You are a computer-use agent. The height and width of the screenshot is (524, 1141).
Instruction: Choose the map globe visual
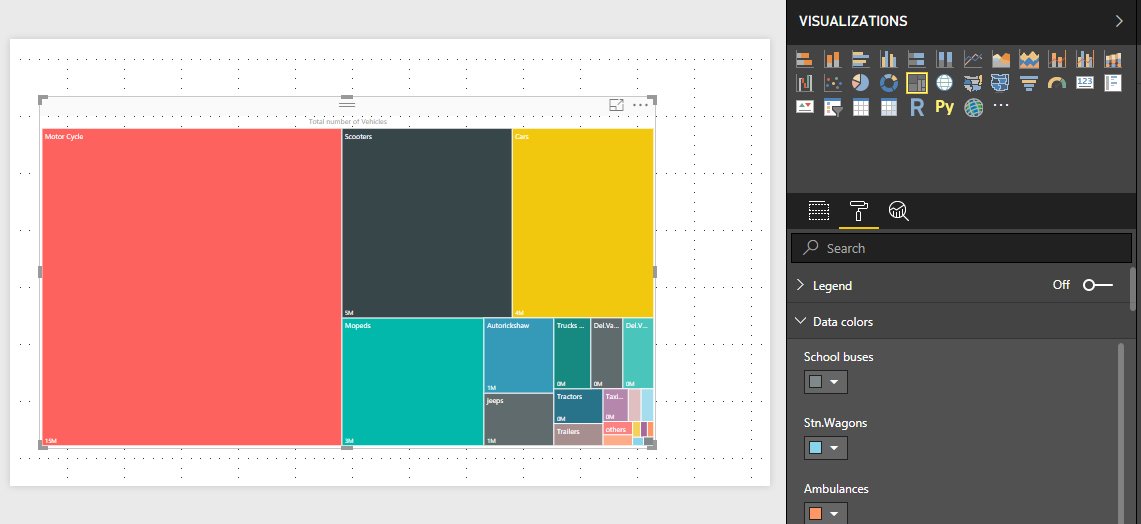[x=945, y=83]
